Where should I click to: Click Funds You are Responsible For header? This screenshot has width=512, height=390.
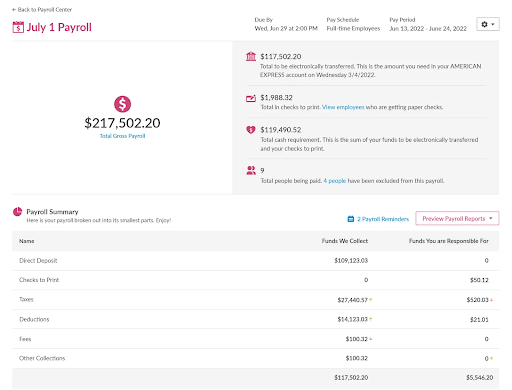tap(449, 241)
